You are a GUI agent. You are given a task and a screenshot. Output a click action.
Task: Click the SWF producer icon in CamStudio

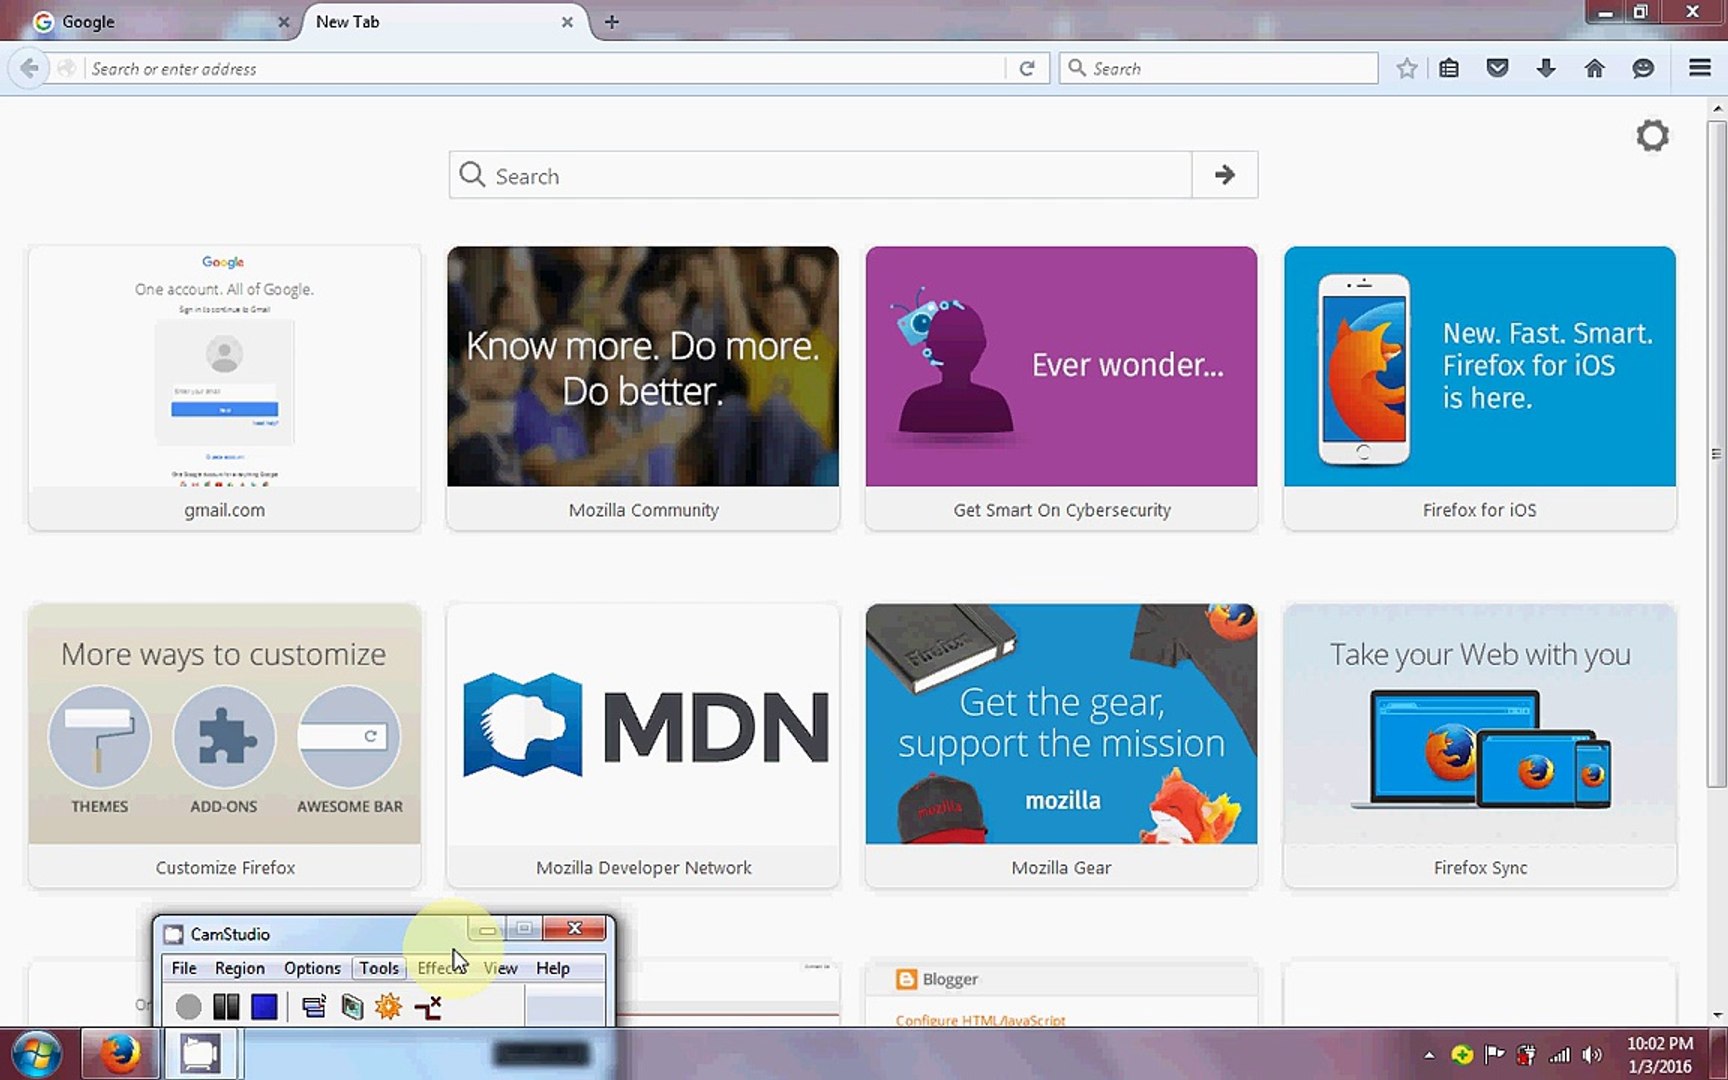coord(313,1006)
